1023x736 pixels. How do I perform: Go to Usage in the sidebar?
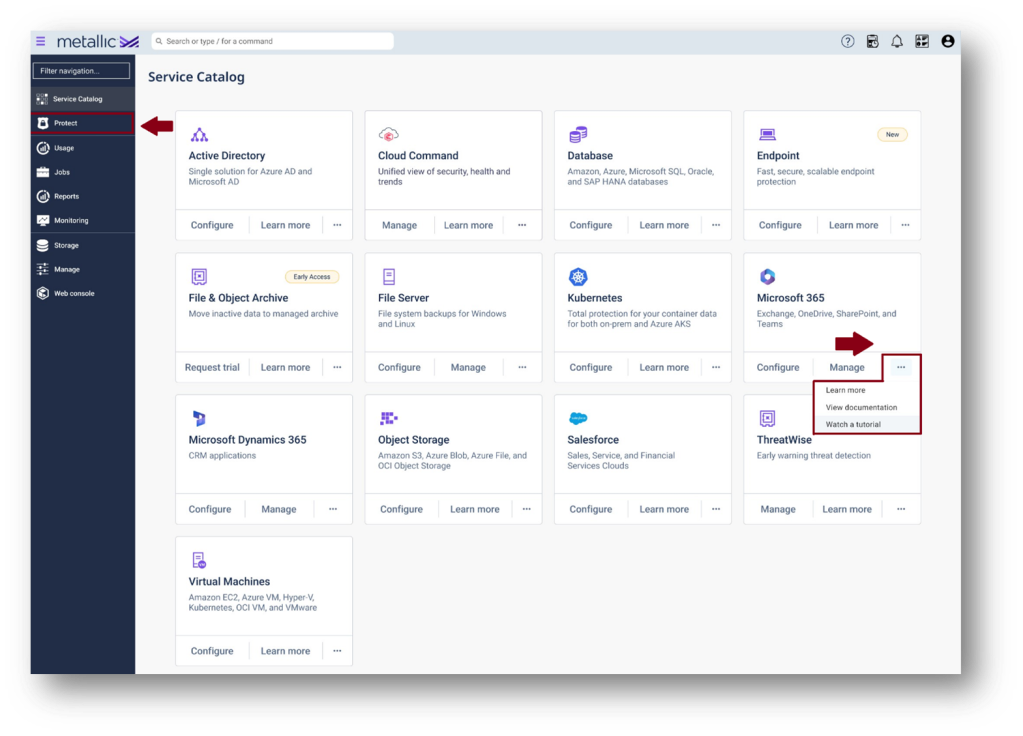coord(83,148)
